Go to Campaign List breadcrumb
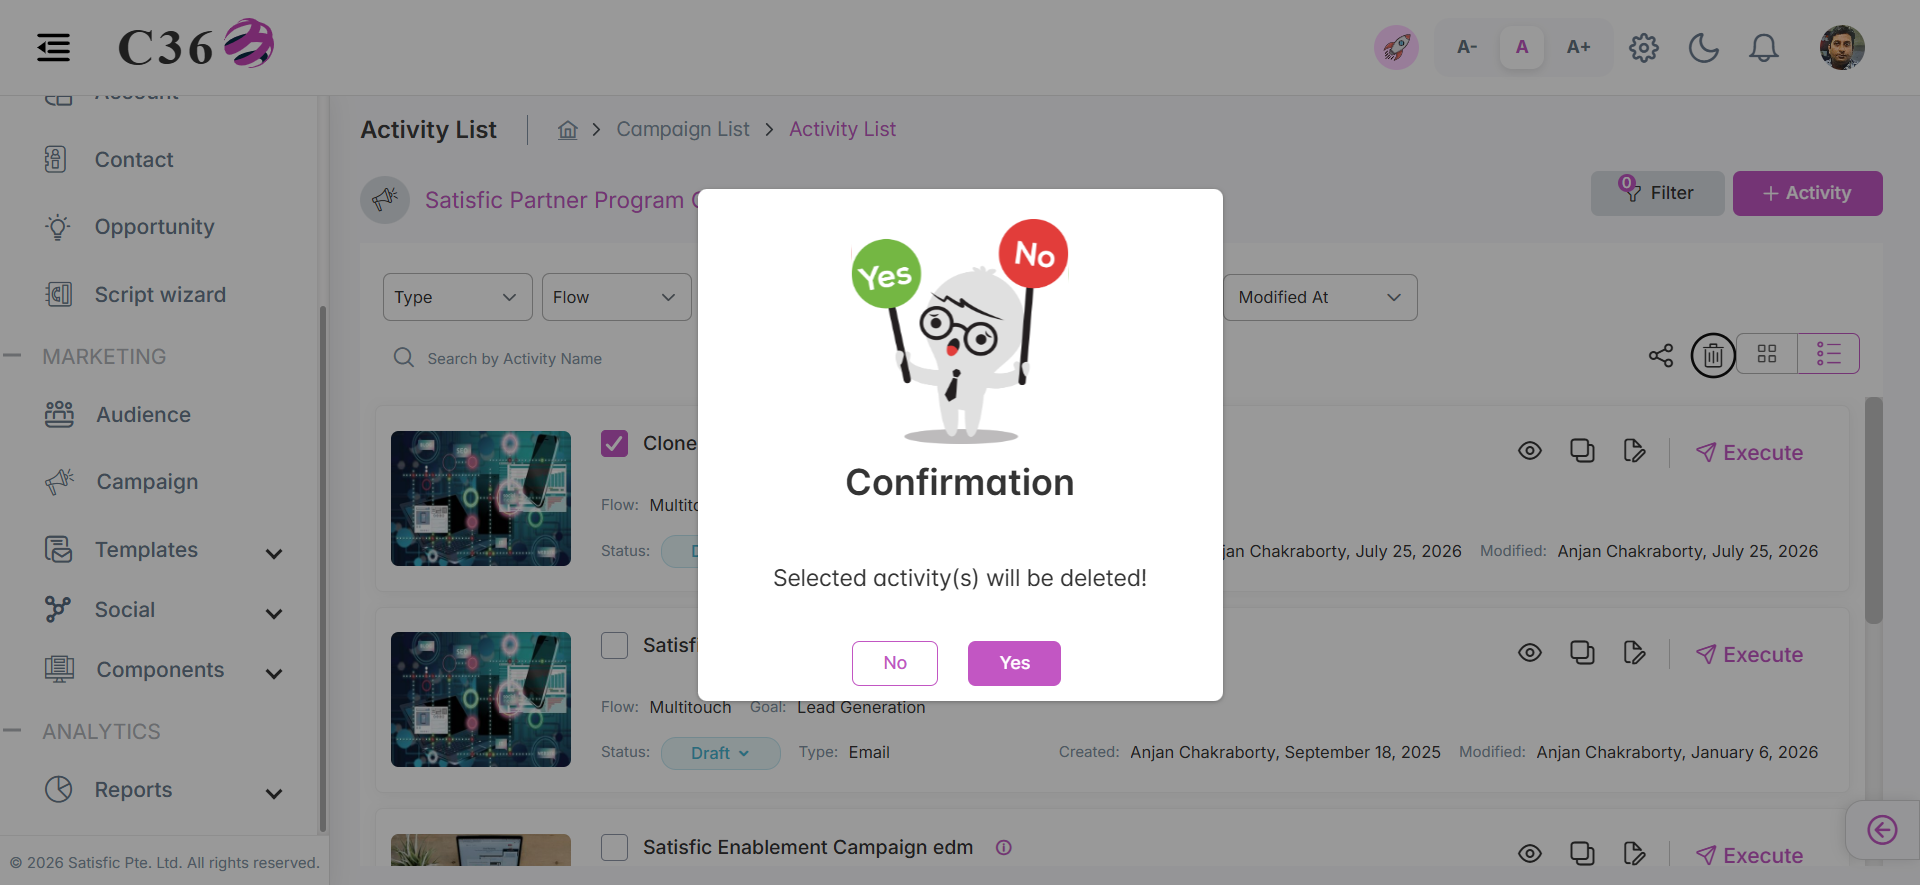 [683, 129]
